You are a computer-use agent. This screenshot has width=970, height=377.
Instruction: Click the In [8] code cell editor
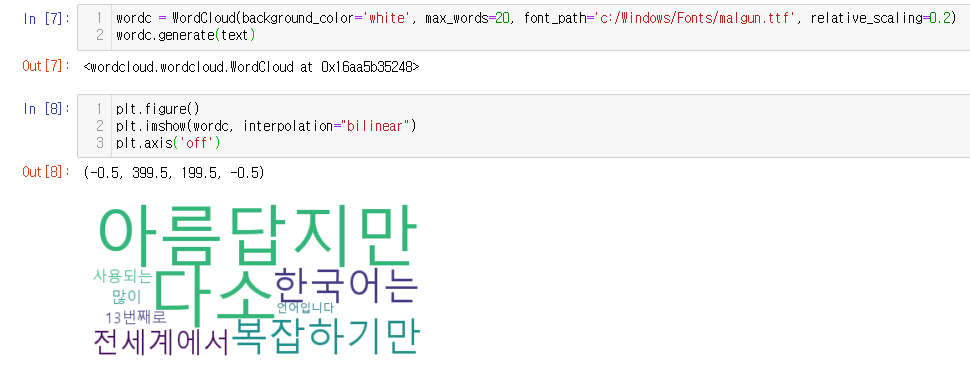click(x=523, y=126)
